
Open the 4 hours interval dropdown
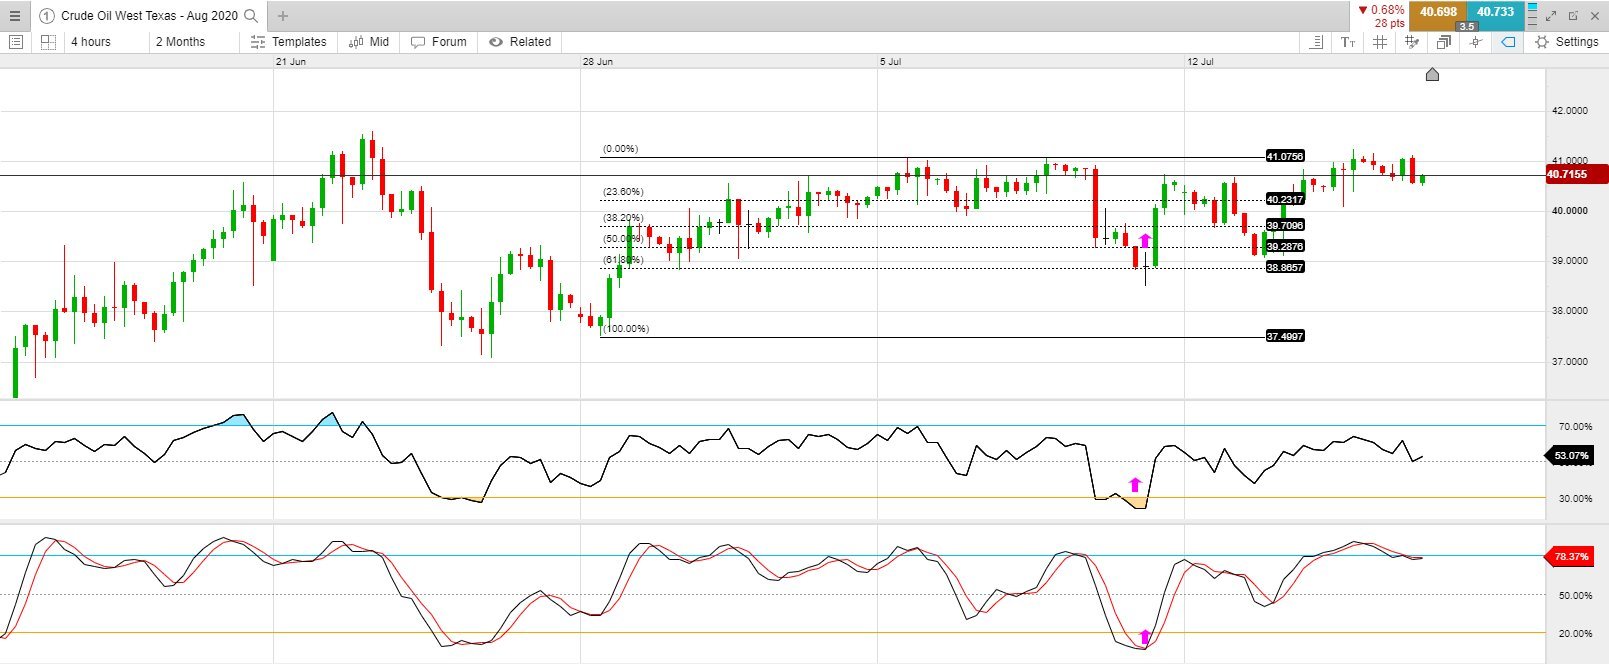click(x=91, y=42)
